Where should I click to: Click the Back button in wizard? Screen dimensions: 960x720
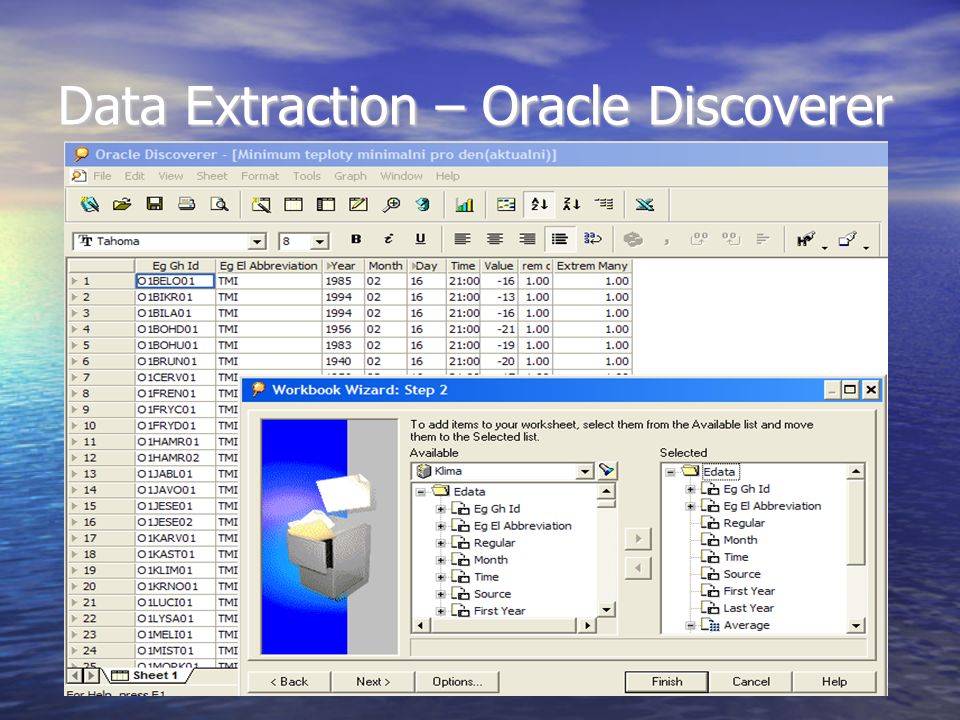tap(289, 681)
